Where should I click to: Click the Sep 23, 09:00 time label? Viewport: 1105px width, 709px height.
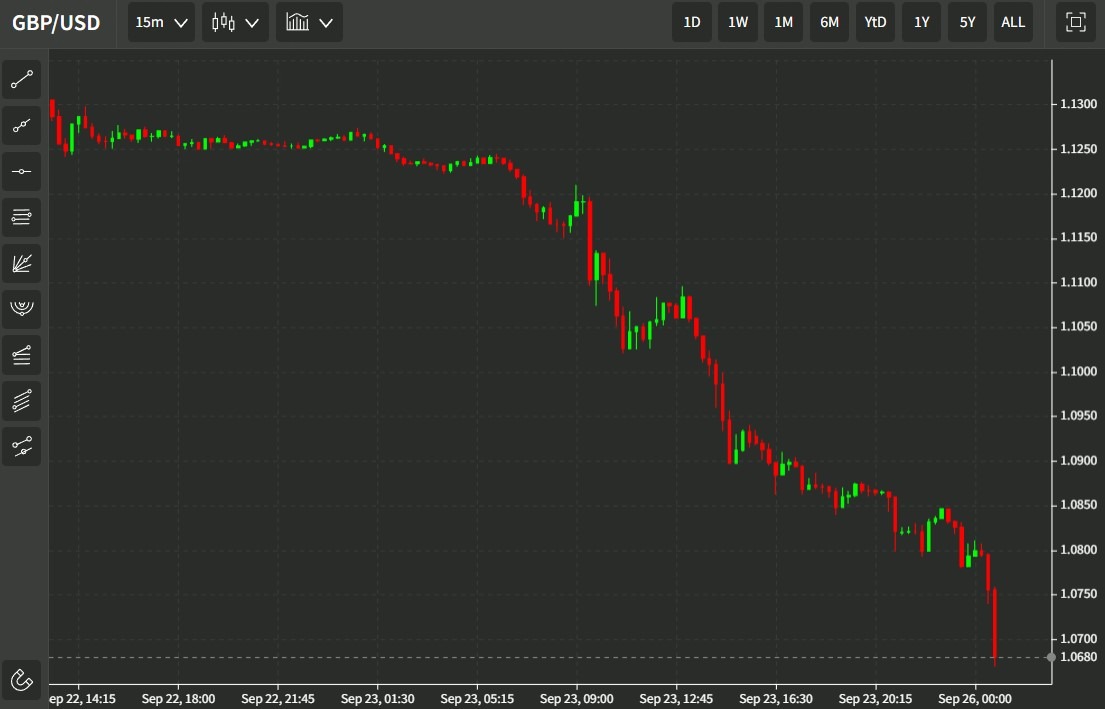(576, 699)
